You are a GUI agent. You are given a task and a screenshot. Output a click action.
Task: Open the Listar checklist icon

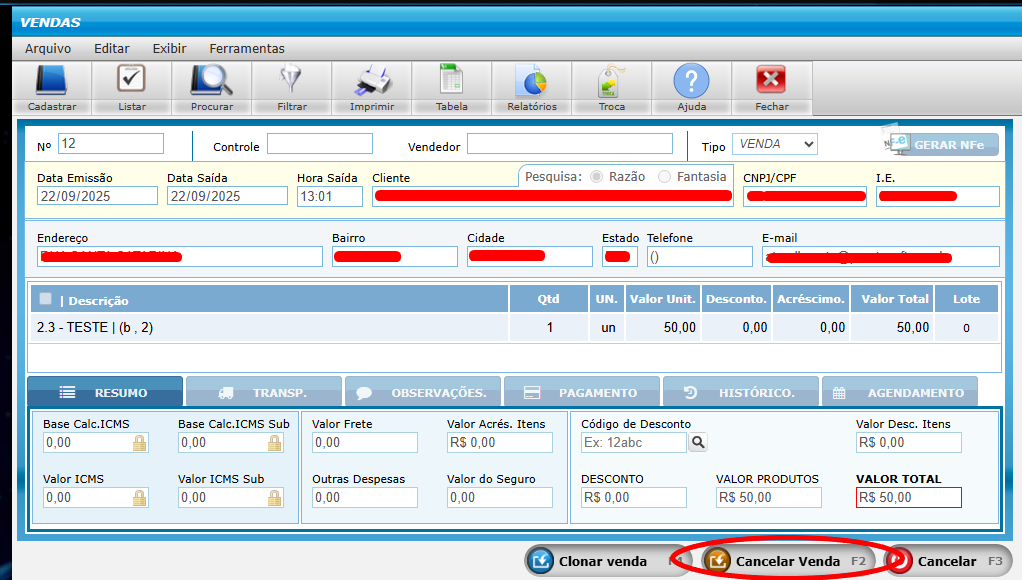pos(132,81)
